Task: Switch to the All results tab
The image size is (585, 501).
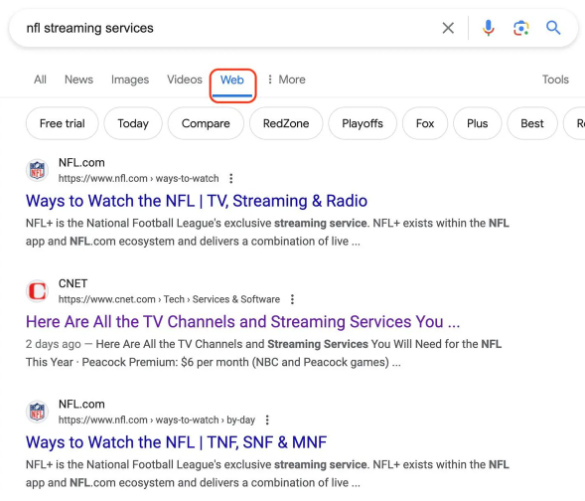Action: tap(40, 79)
